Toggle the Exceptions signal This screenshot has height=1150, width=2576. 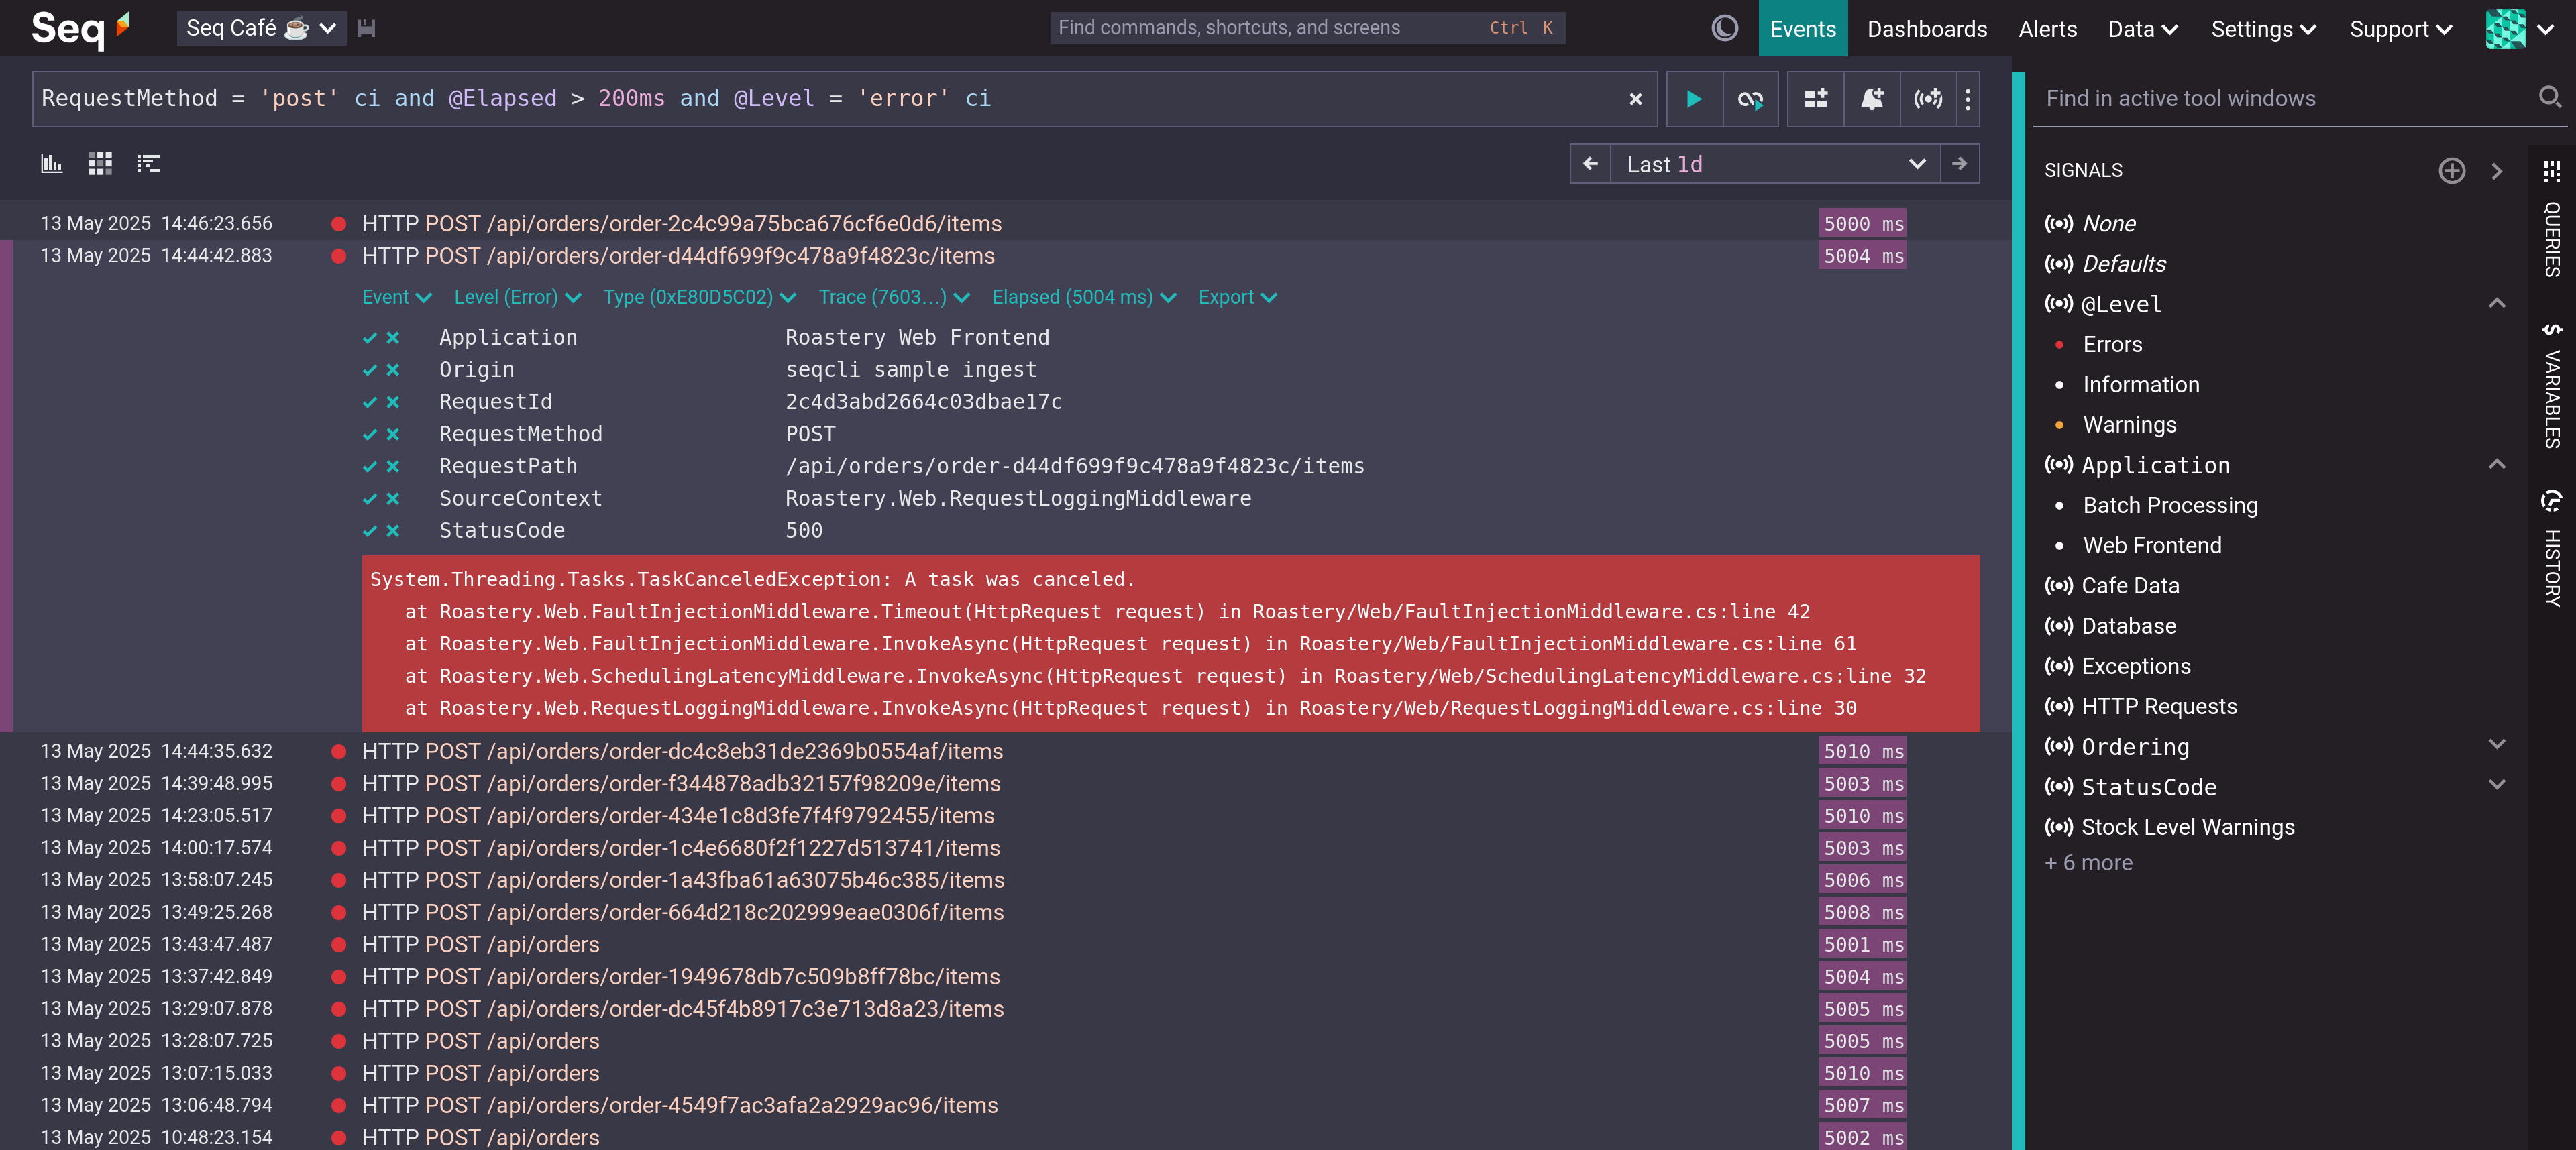coord(2135,667)
